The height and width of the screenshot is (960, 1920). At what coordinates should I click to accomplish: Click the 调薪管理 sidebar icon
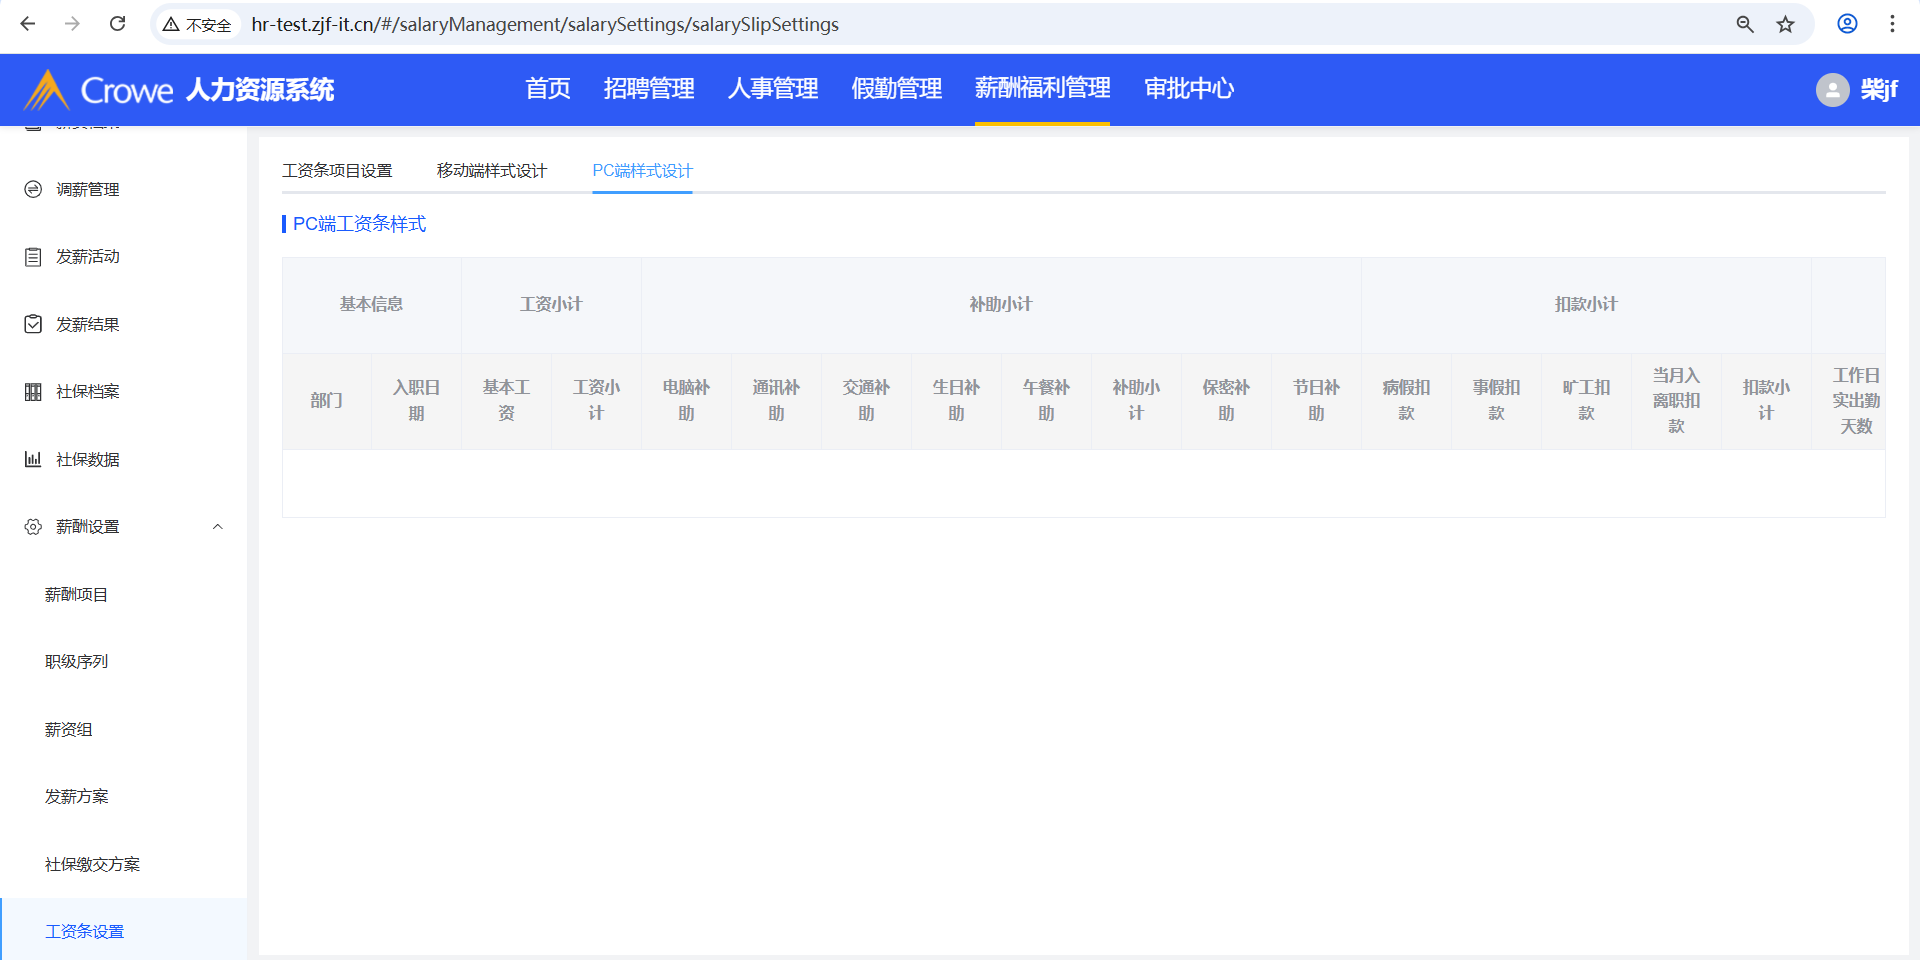(33, 189)
